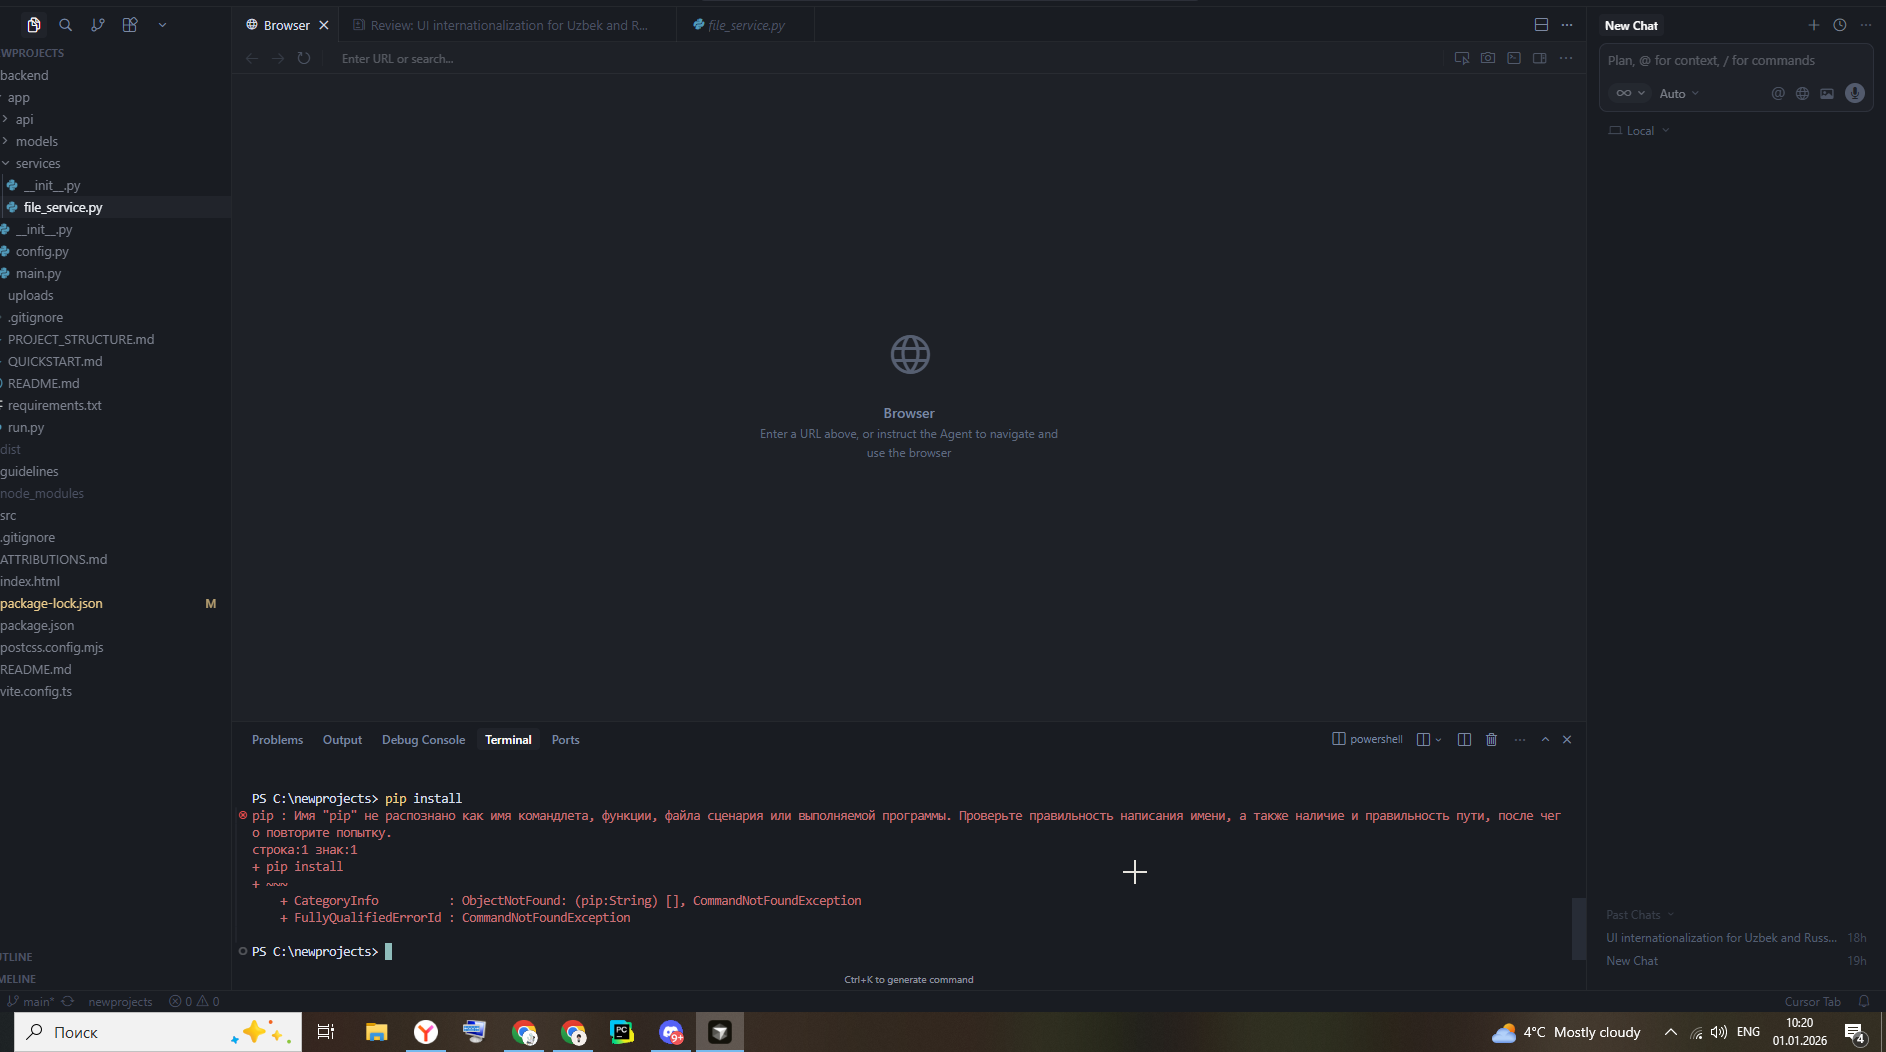
Task: Close the Browser tab
Action: point(324,25)
